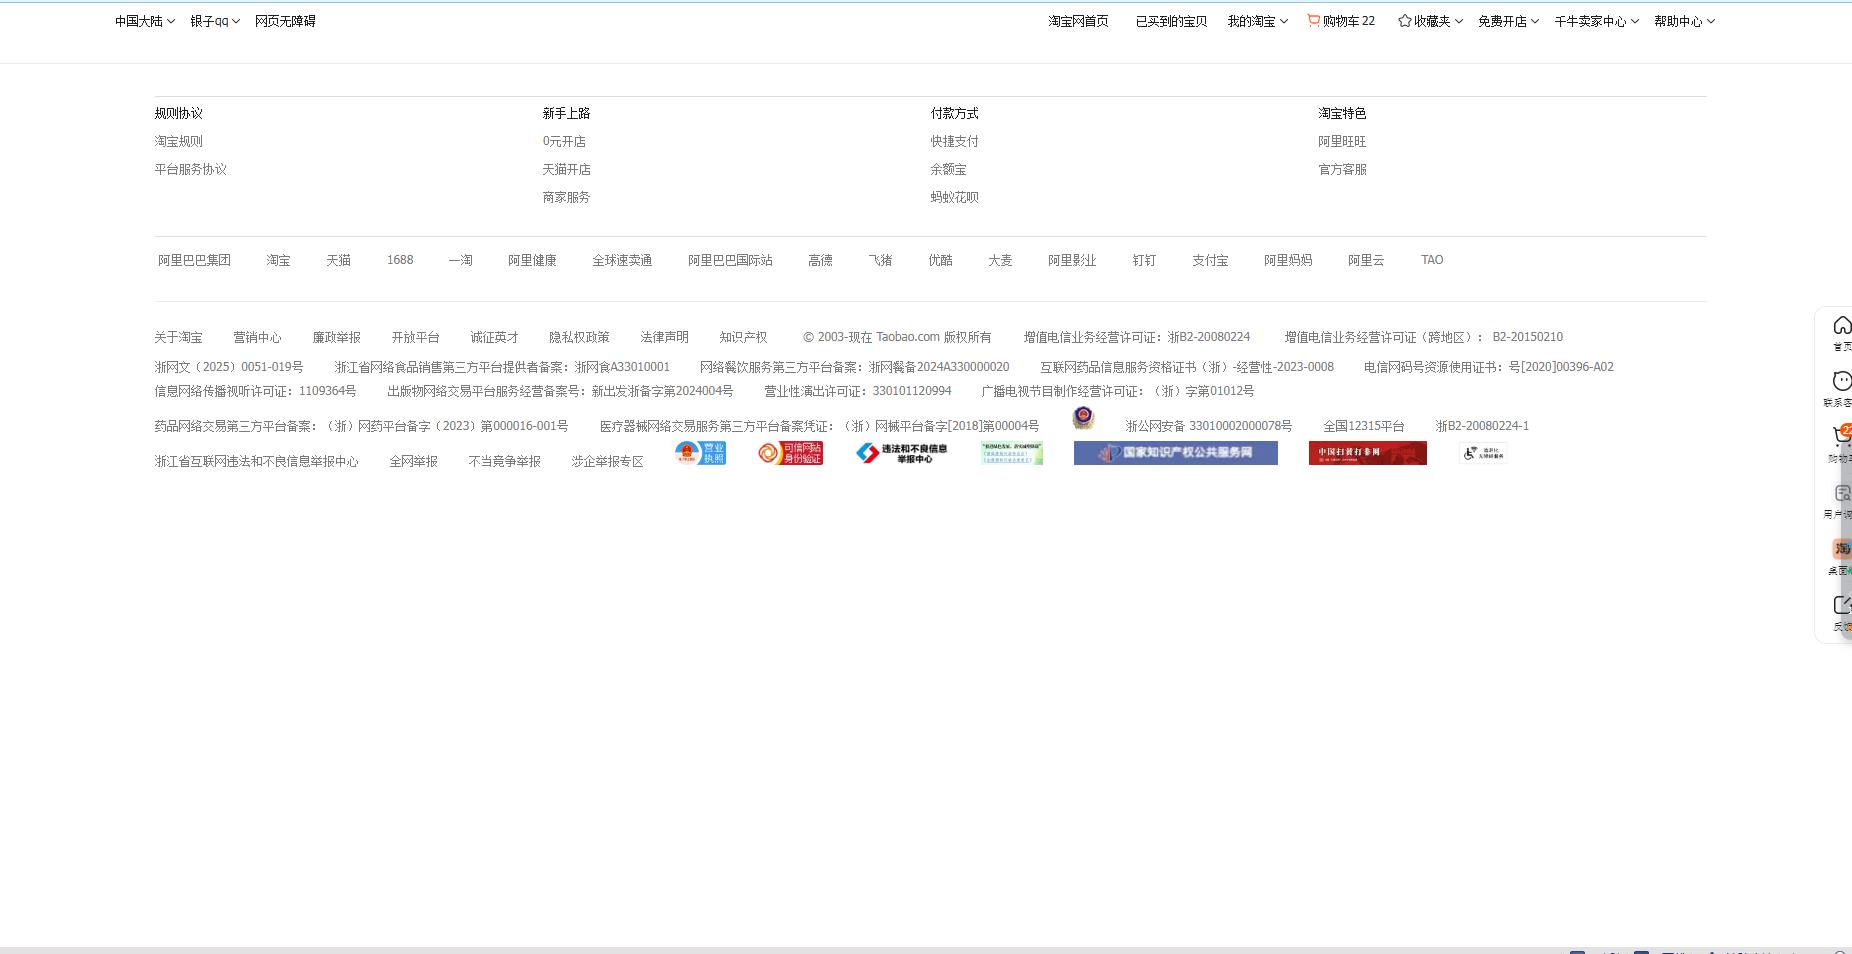This screenshot has width=1852, height=954.
Task: Click the feedback edit icon in sidebar
Action: [1842, 605]
